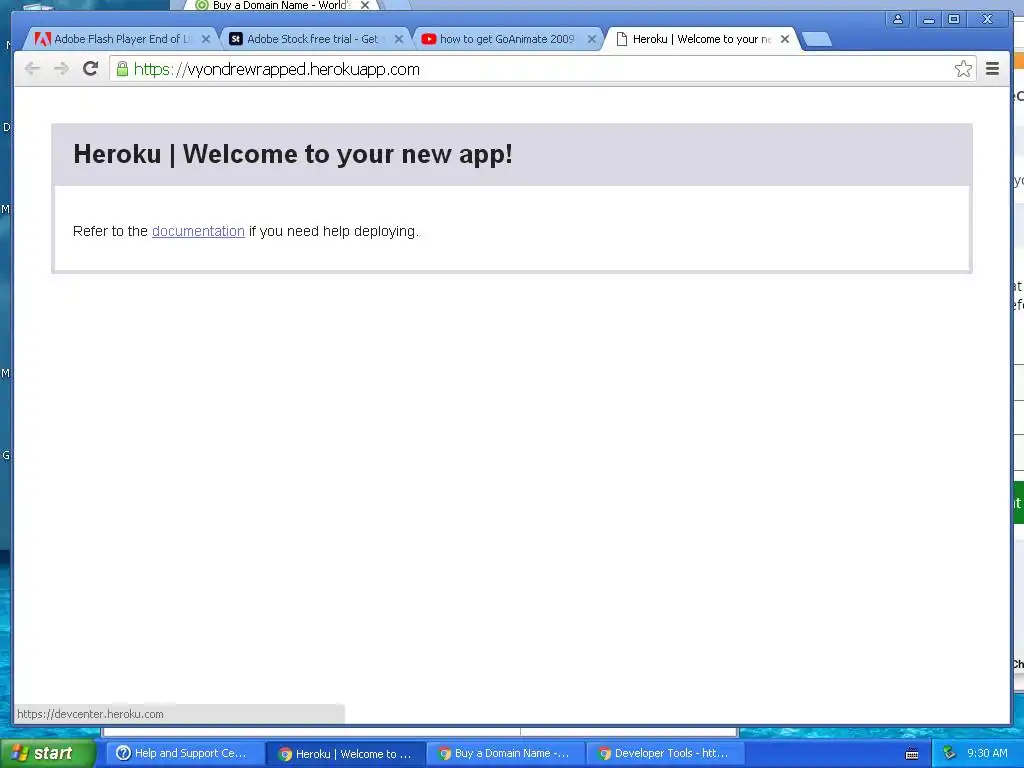Click the 9:30 AM system clock
The width and height of the screenshot is (1024, 768).
[987, 753]
